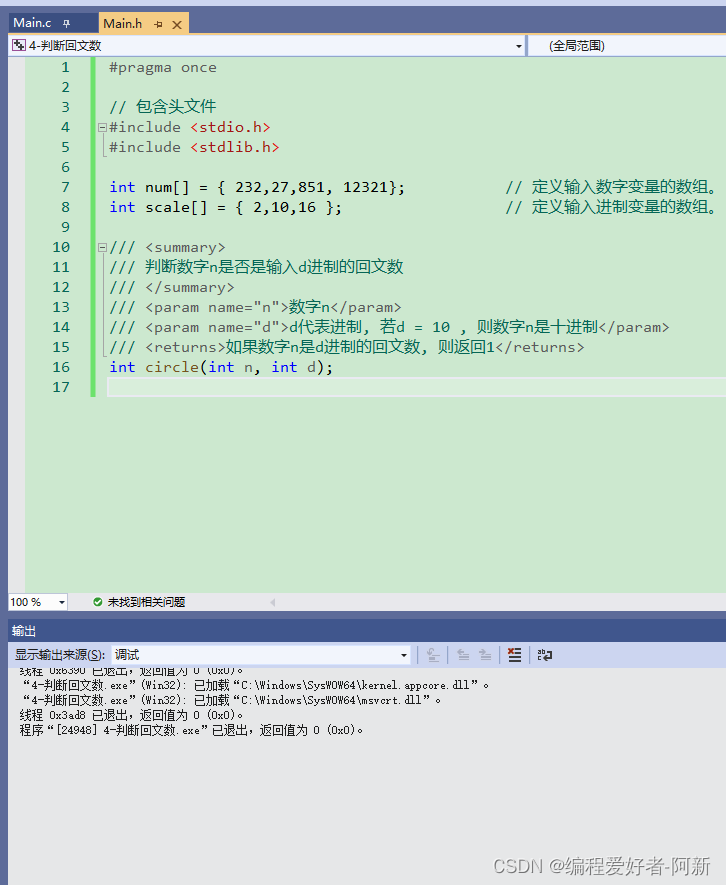Select the Main.h tab
The image size is (726, 885).
123,24
